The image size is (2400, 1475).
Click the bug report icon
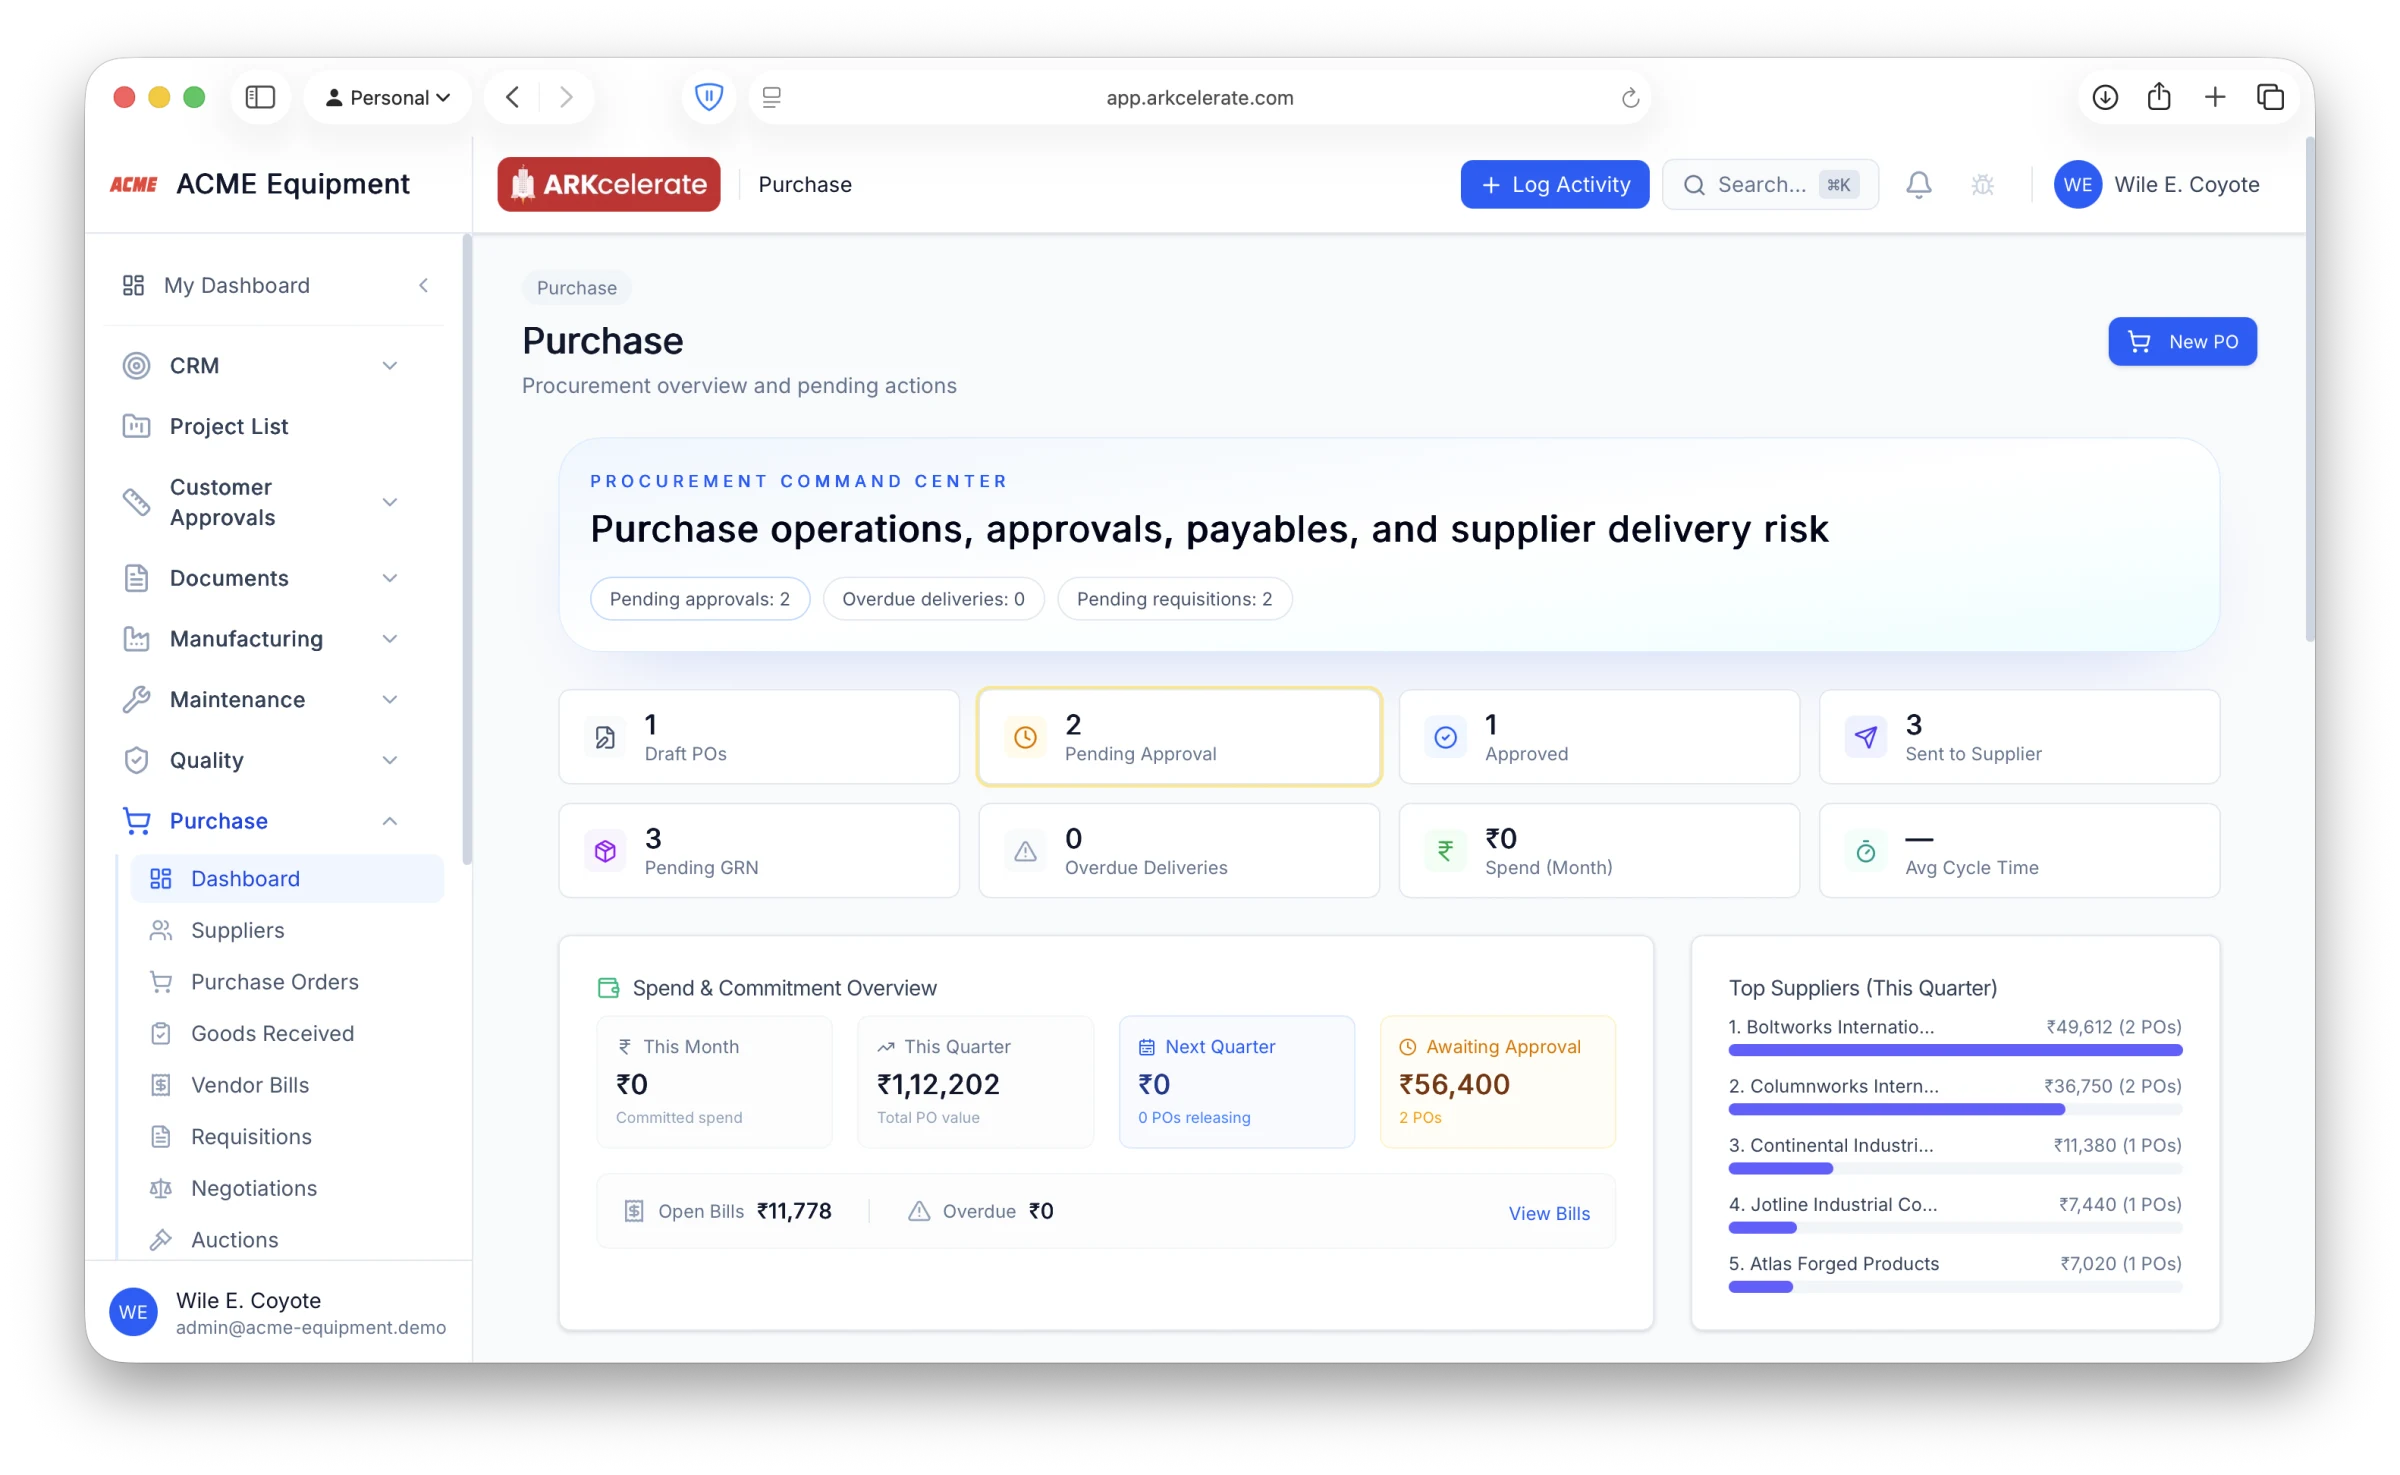click(1982, 185)
